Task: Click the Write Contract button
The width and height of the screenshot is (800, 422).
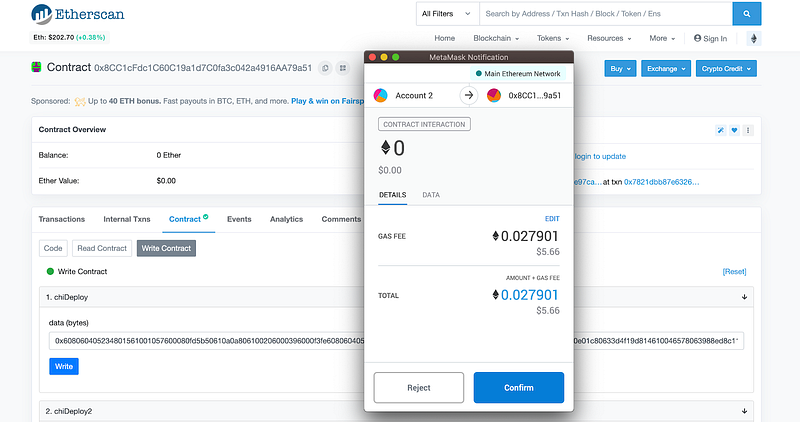Action: (166, 249)
